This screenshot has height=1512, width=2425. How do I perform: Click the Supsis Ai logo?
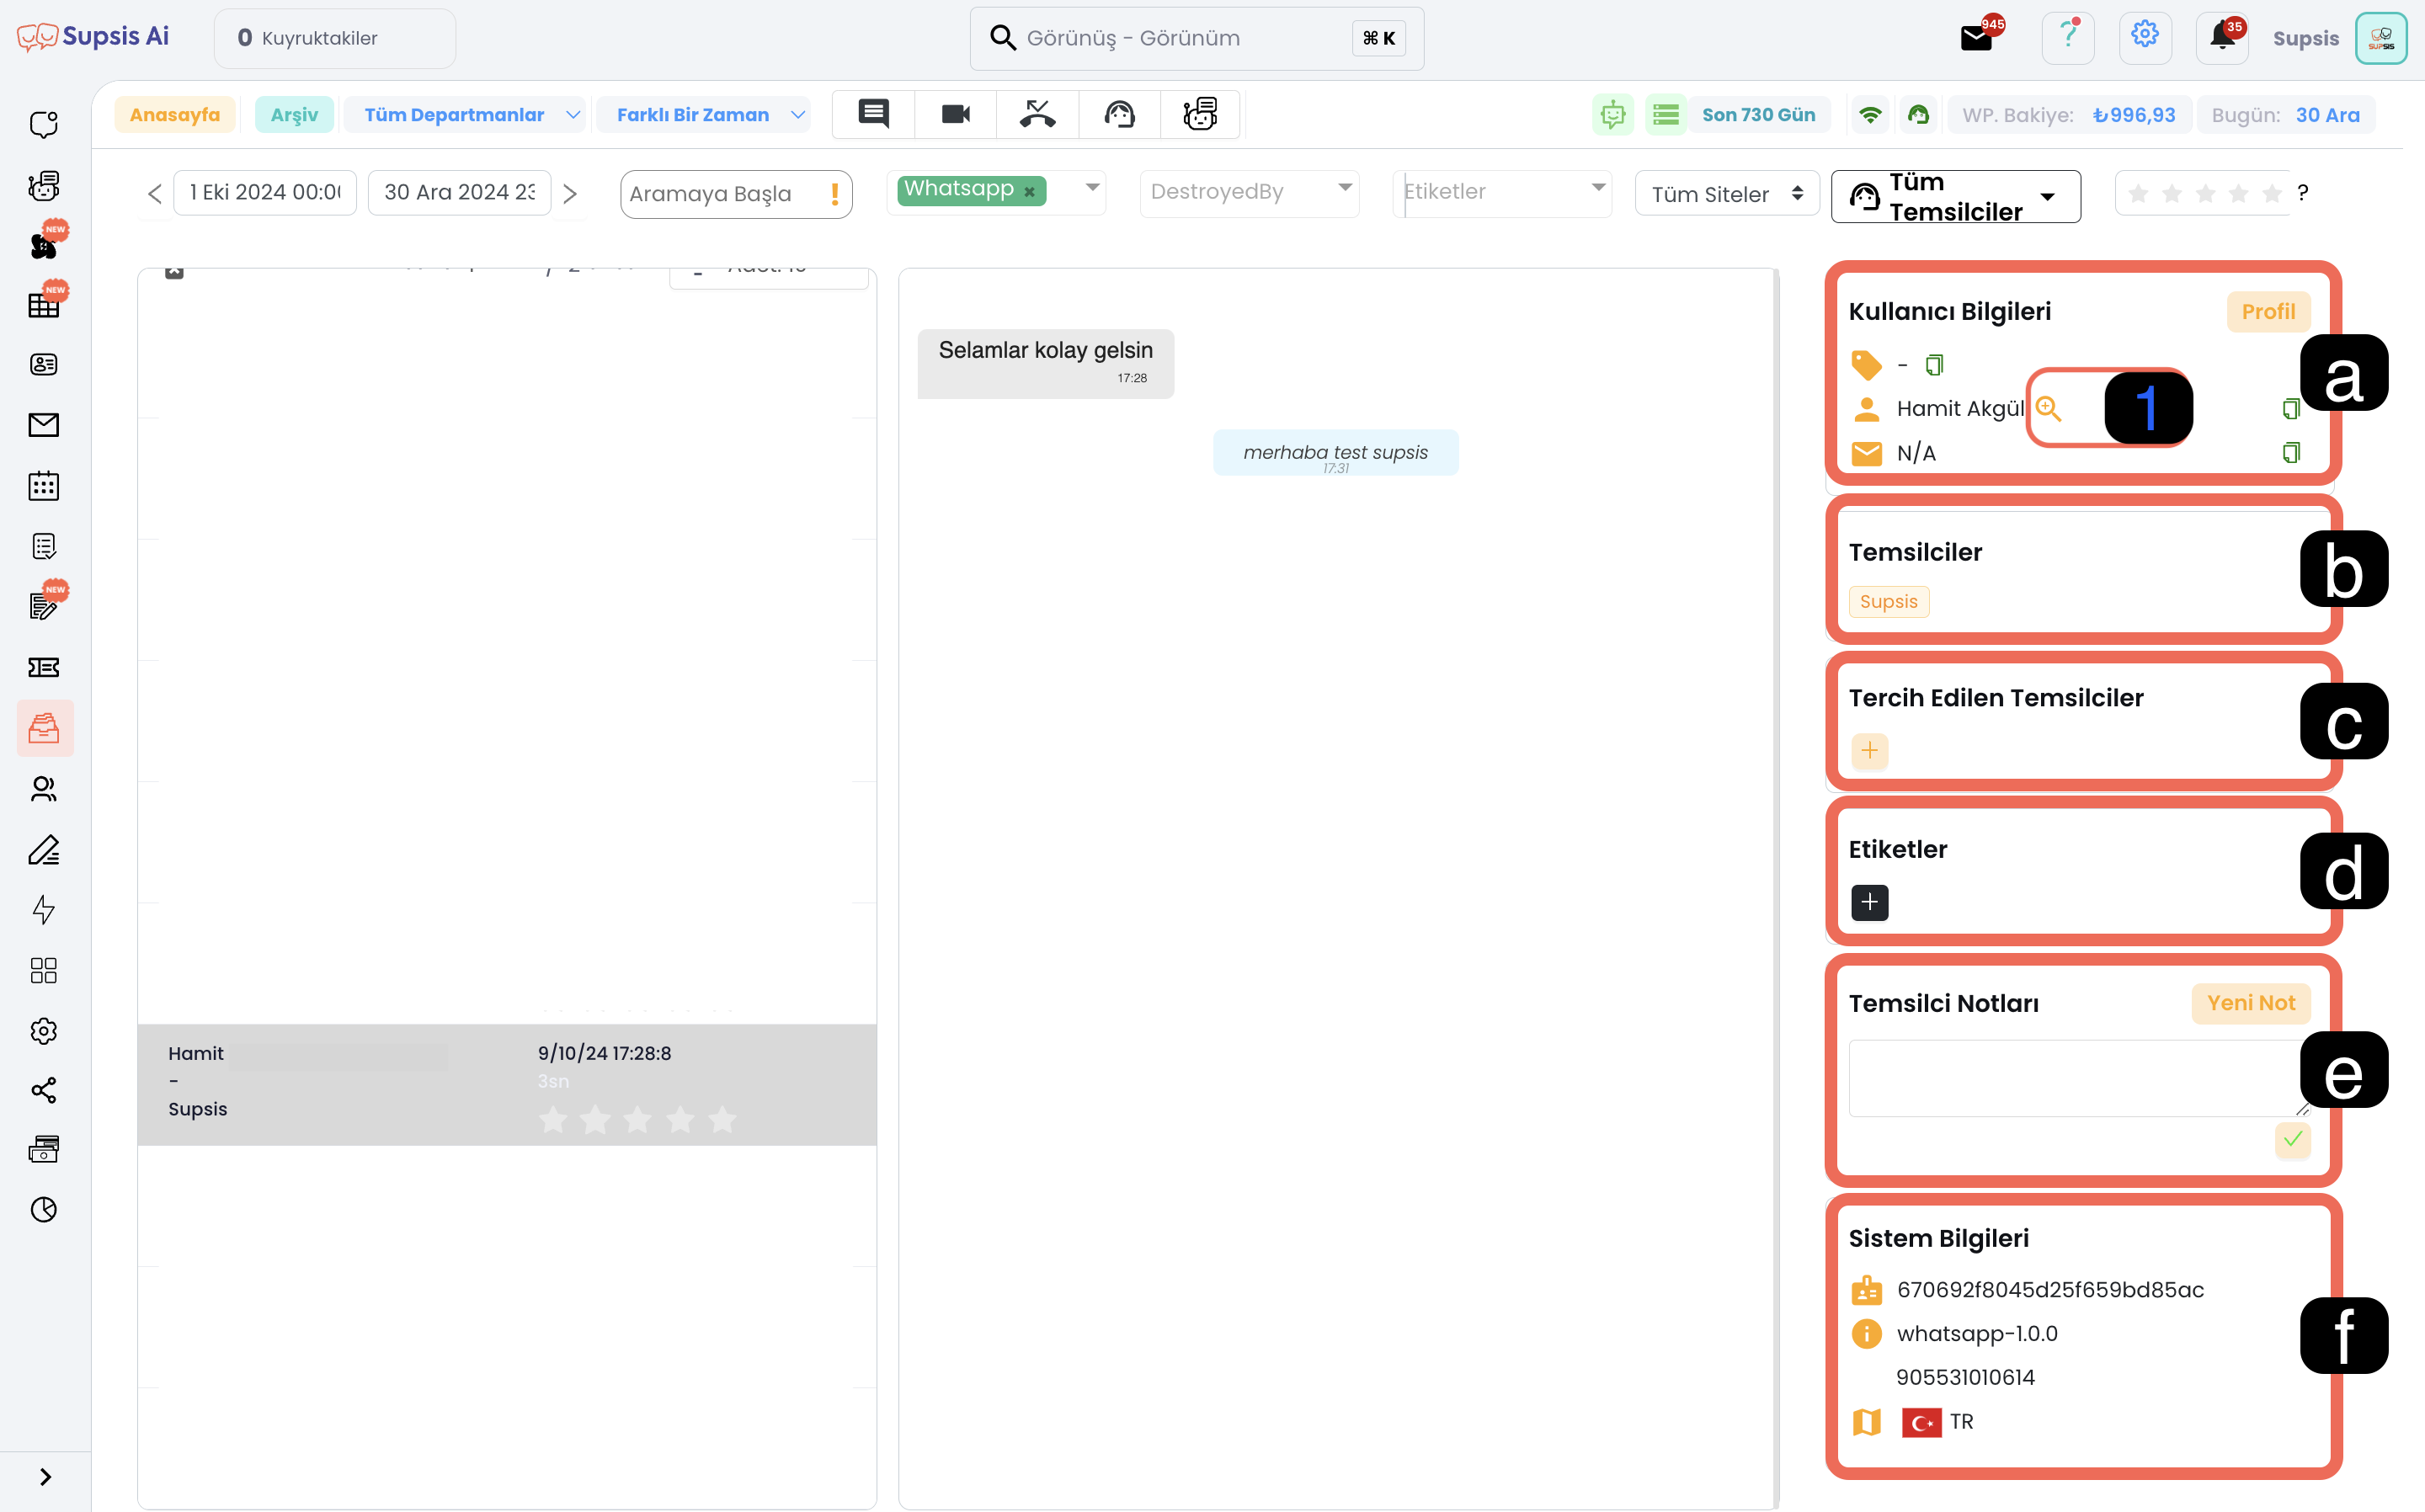click(x=93, y=37)
